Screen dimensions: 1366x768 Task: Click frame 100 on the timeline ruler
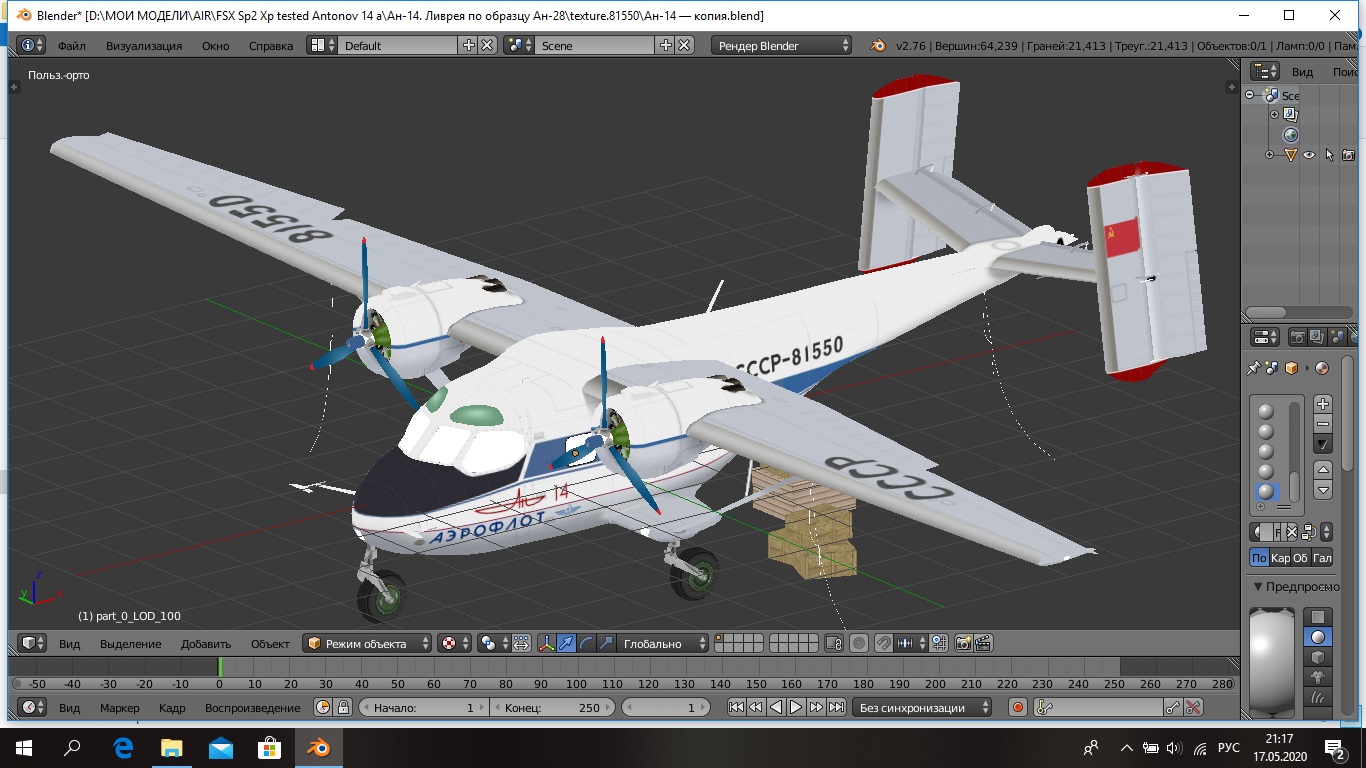(x=577, y=684)
